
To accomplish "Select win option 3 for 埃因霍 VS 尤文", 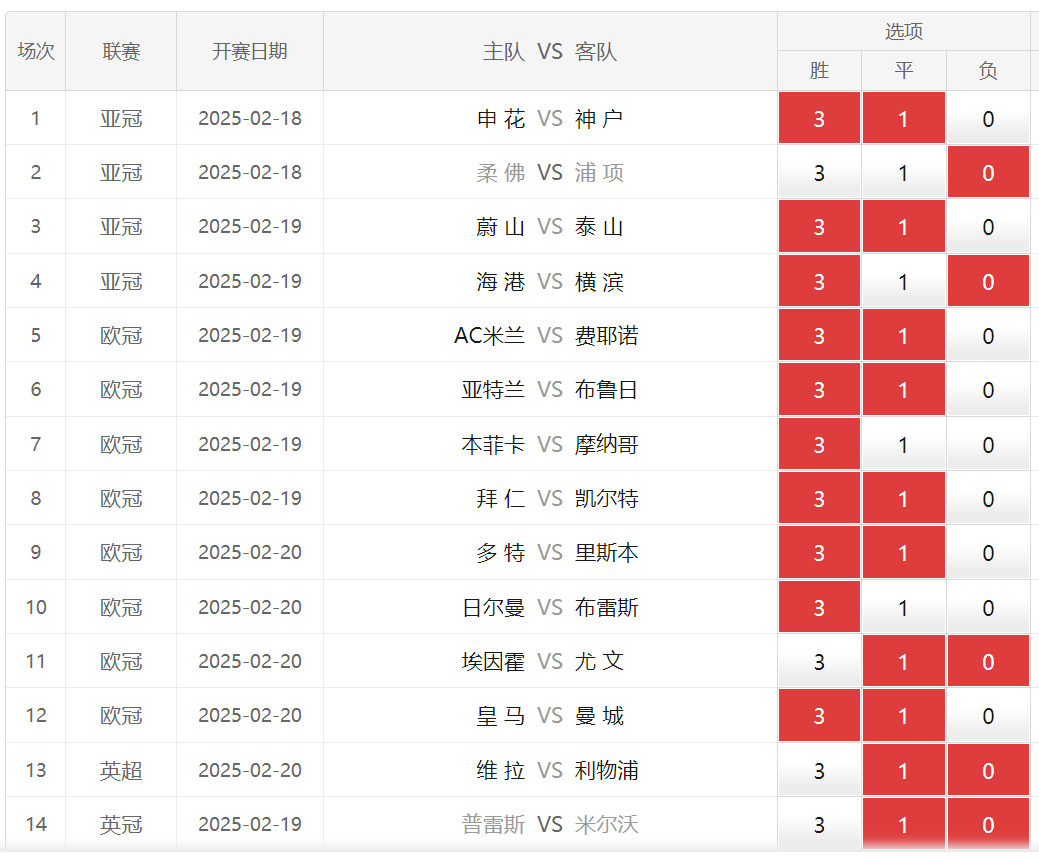I will pyautogui.click(x=819, y=661).
